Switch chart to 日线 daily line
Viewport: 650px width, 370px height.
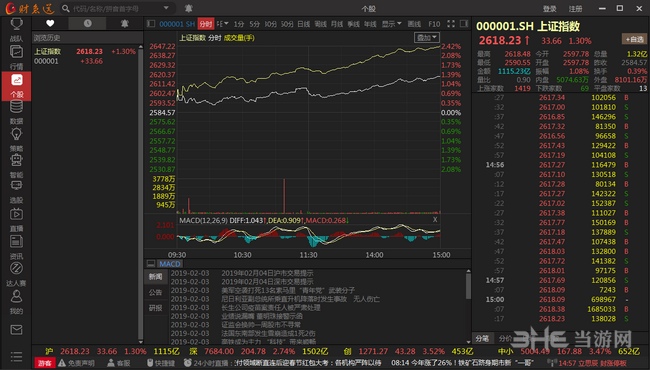[x=303, y=24]
